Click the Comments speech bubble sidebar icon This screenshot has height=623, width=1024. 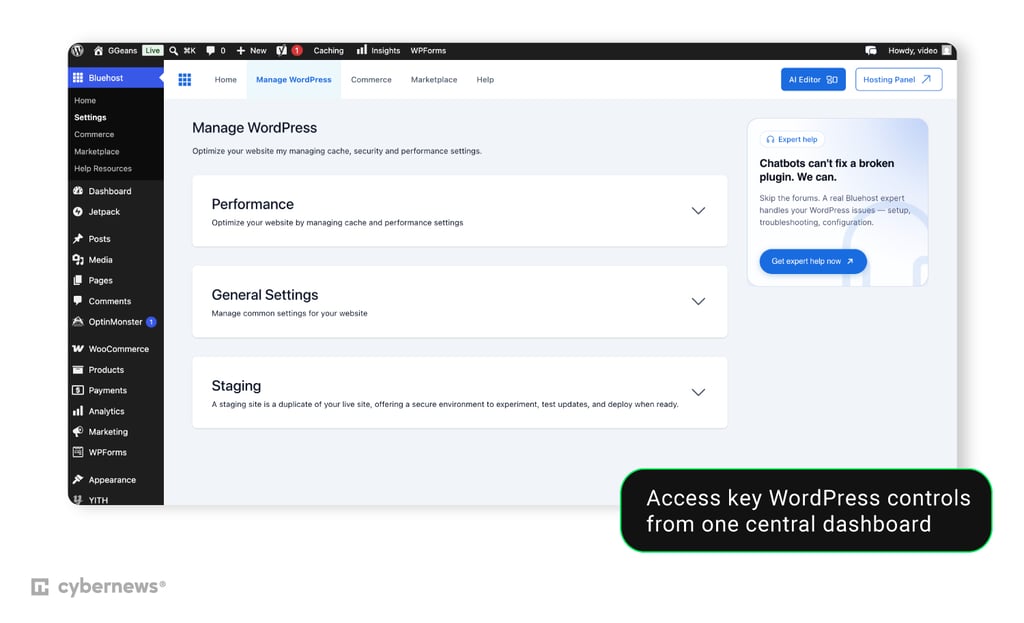(x=78, y=300)
